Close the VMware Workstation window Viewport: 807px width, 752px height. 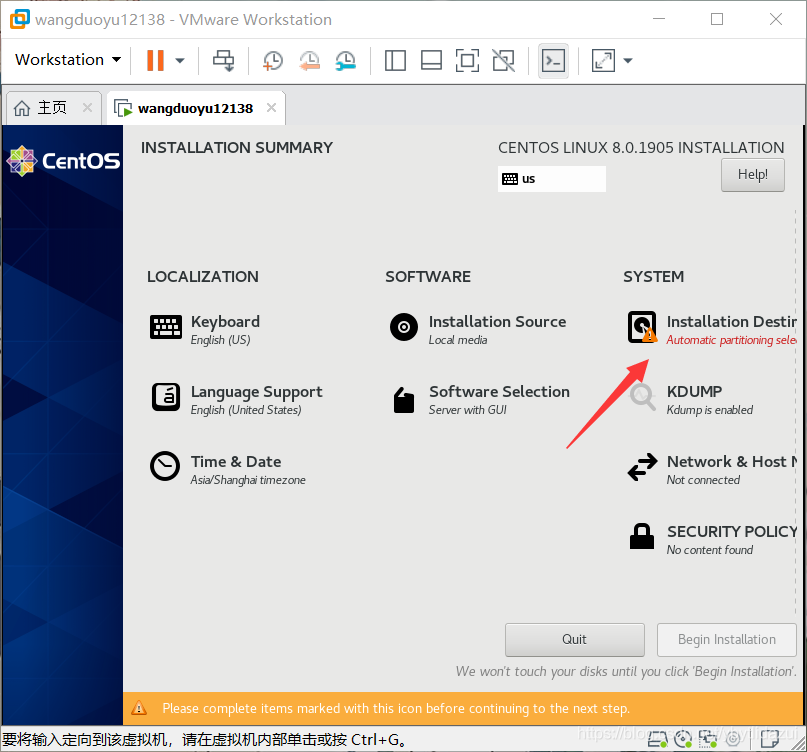click(x=776, y=19)
